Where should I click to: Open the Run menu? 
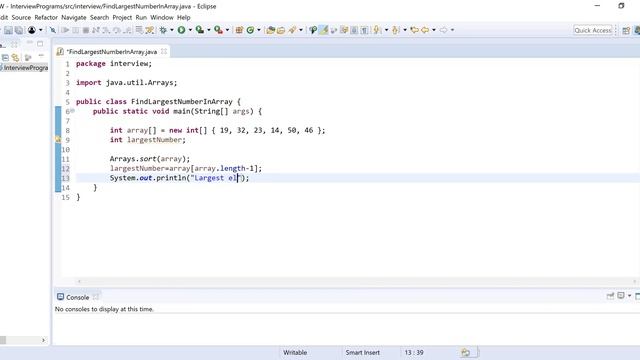pos(141,18)
